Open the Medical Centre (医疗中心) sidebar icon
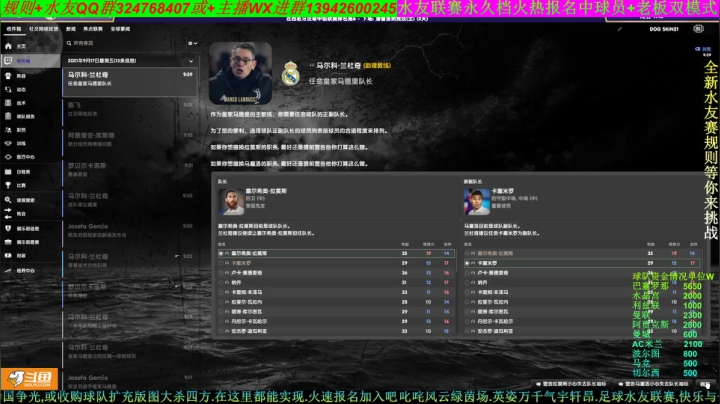The height and width of the screenshot is (404, 720). click(8, 157)
